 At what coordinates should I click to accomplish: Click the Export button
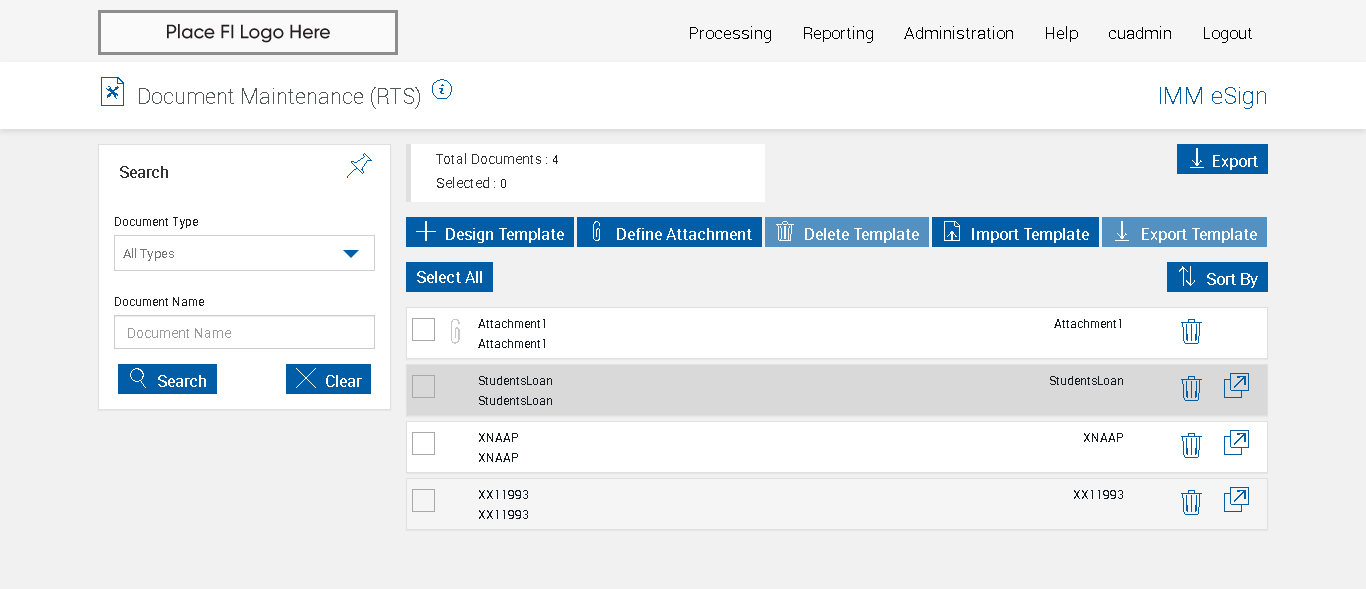[1222, 160]
